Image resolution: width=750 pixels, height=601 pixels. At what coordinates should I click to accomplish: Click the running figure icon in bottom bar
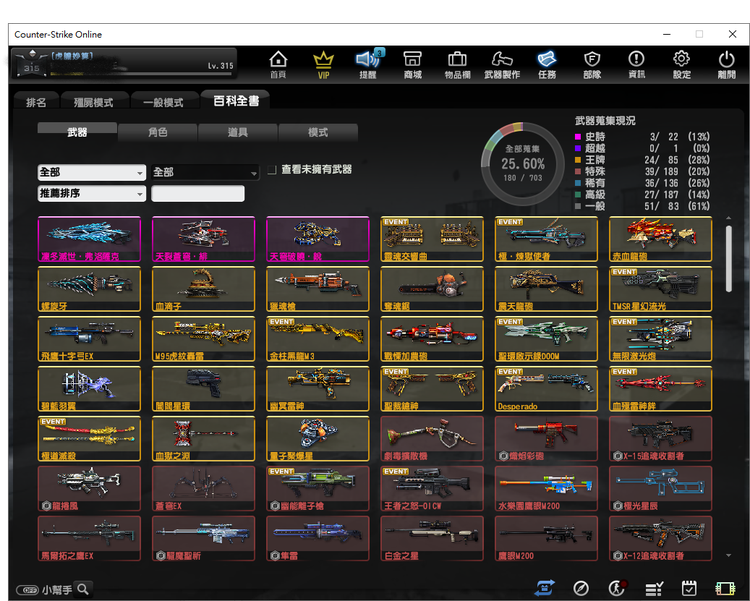pos(617,588)
